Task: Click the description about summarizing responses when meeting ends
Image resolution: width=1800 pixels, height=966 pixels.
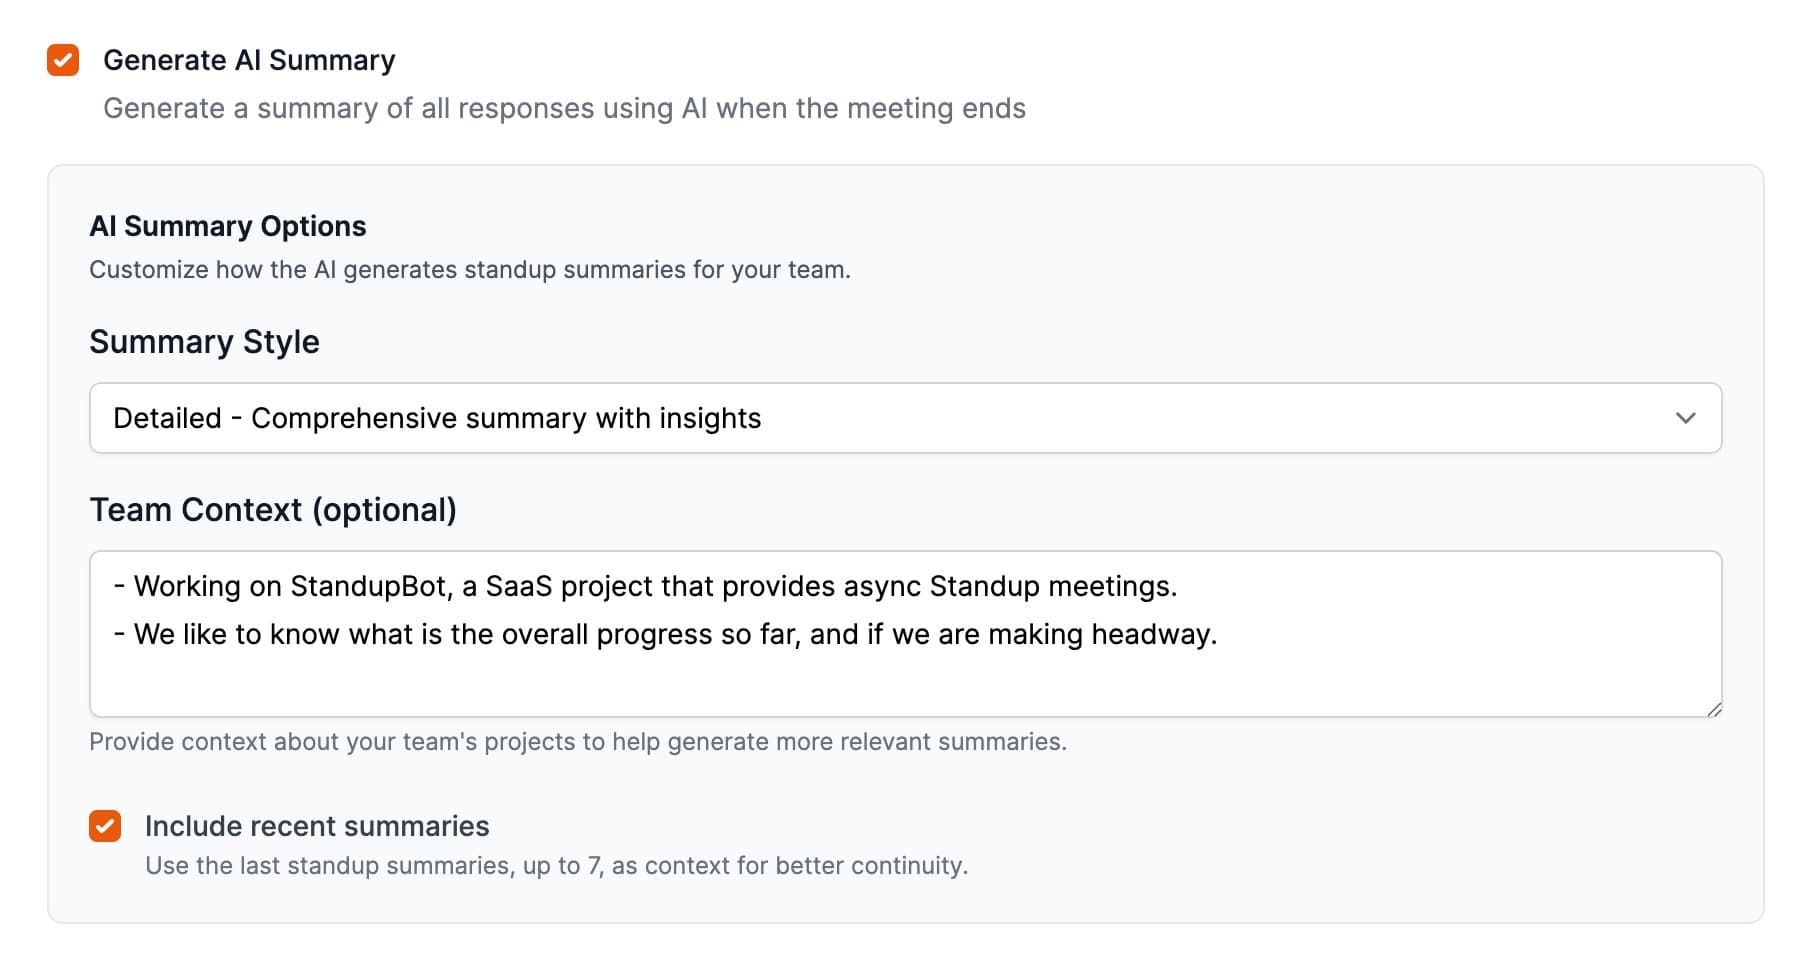Action: 564,108
